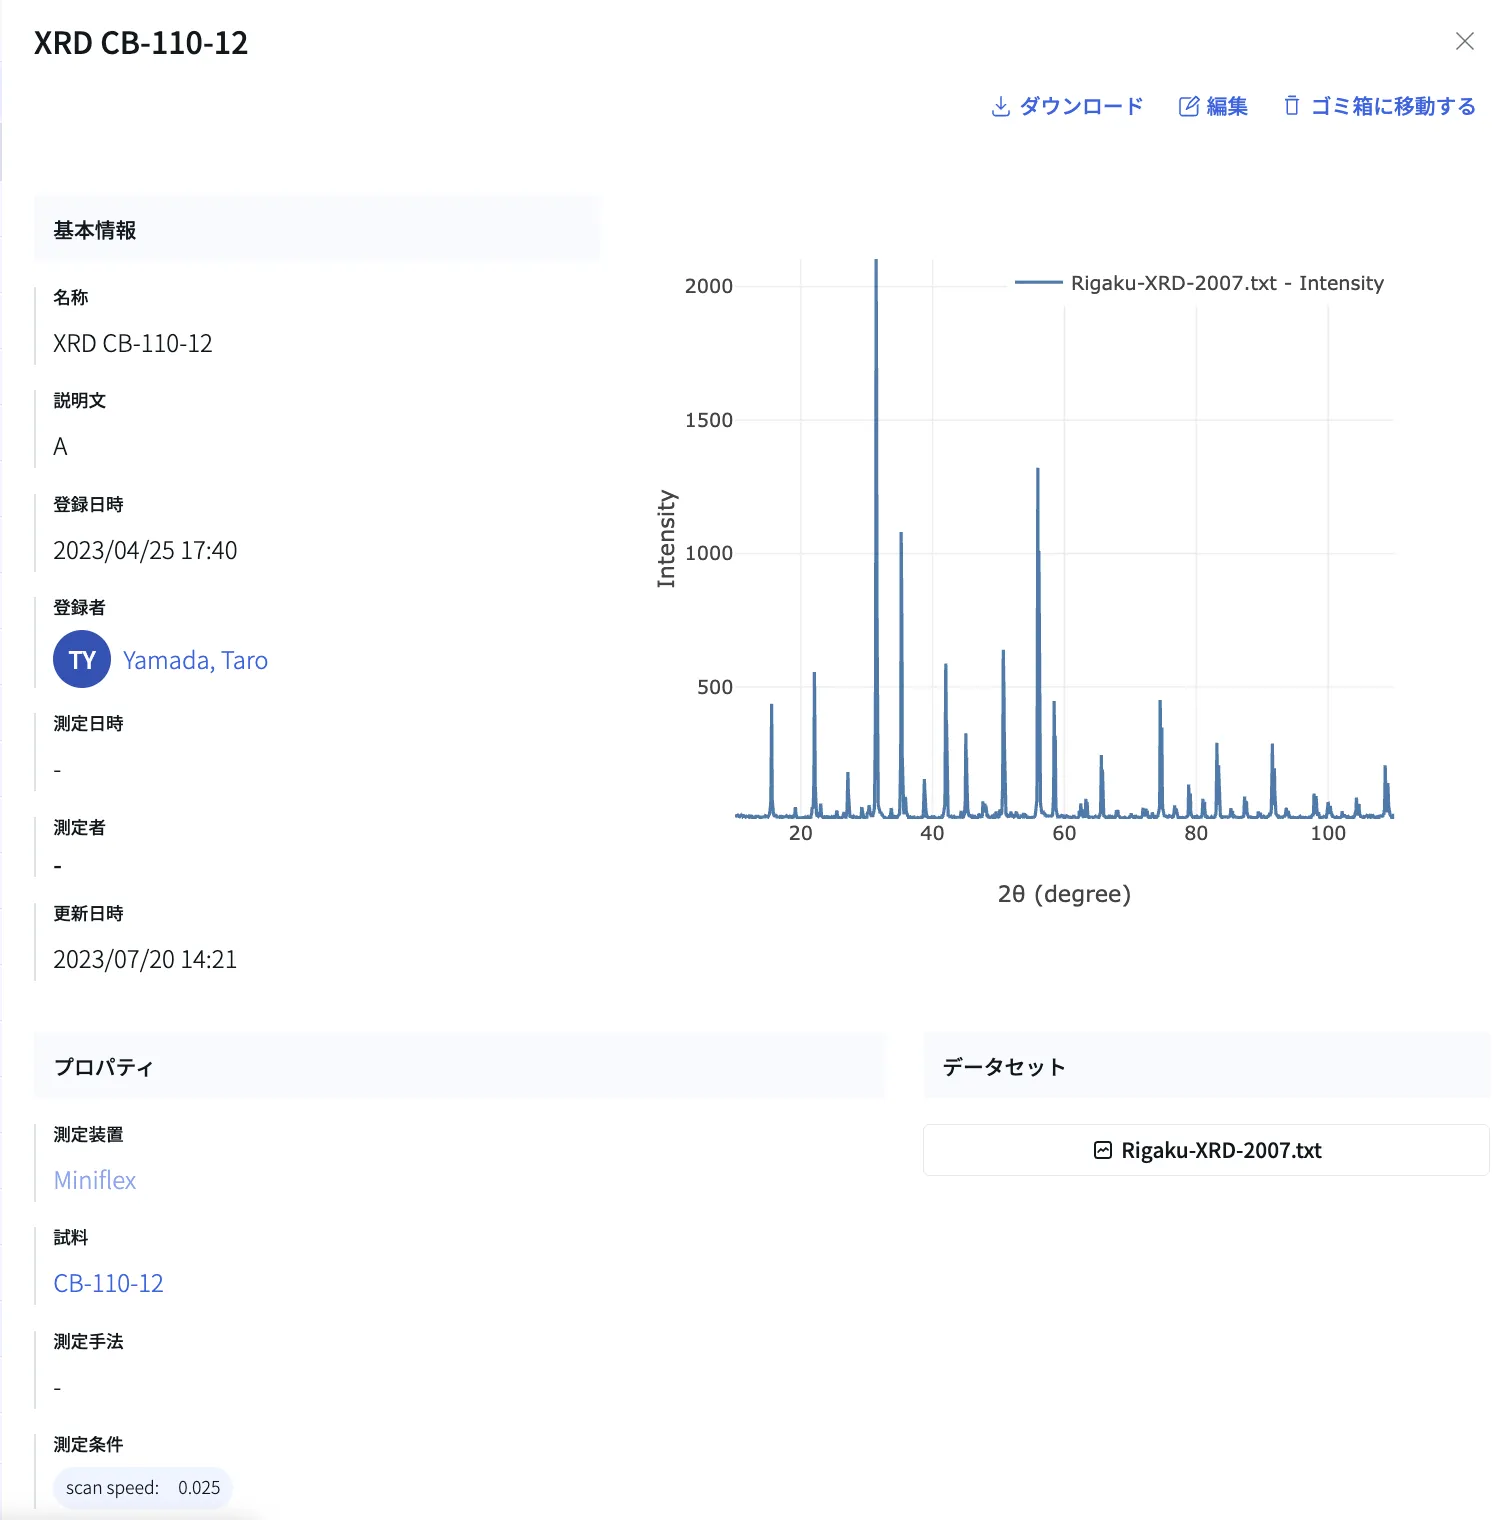Click the 登録者 field label
1502x1520 pixels.
click(x=79, y=607)
